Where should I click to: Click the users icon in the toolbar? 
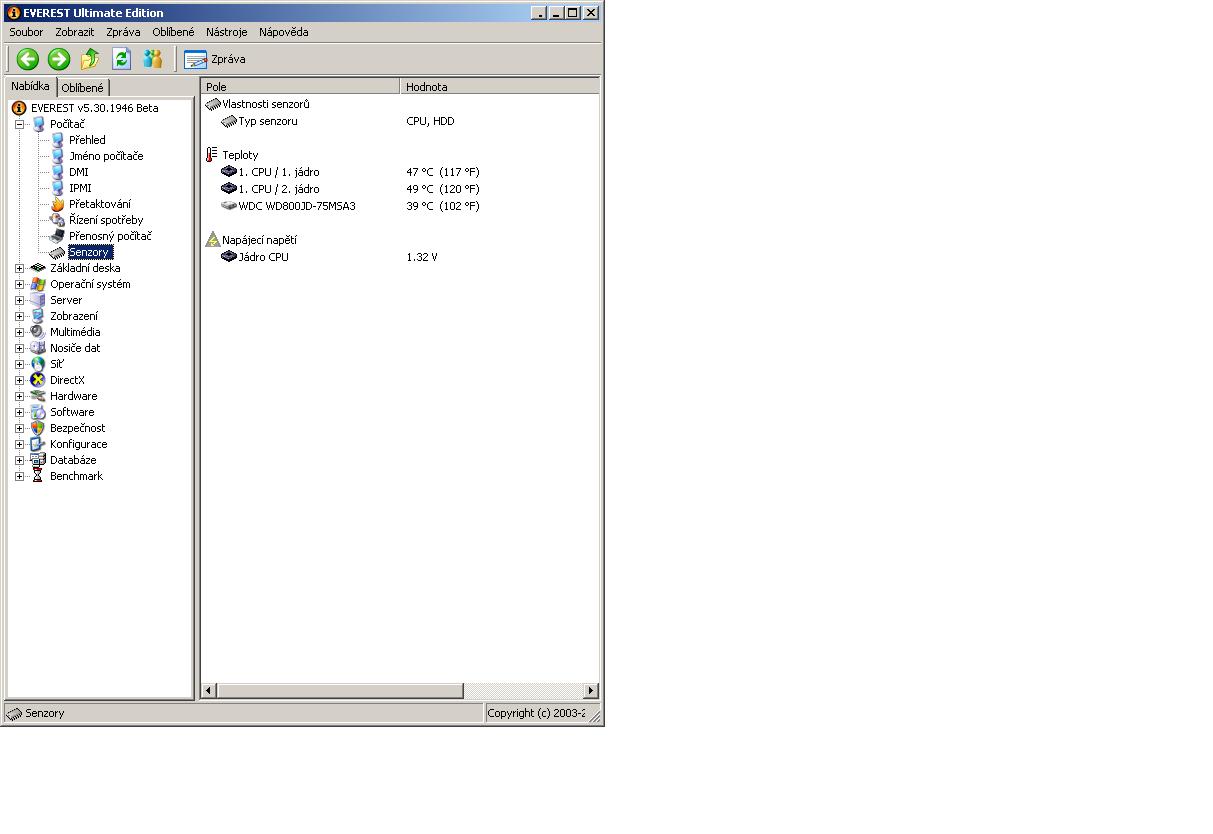click(152, 59)
